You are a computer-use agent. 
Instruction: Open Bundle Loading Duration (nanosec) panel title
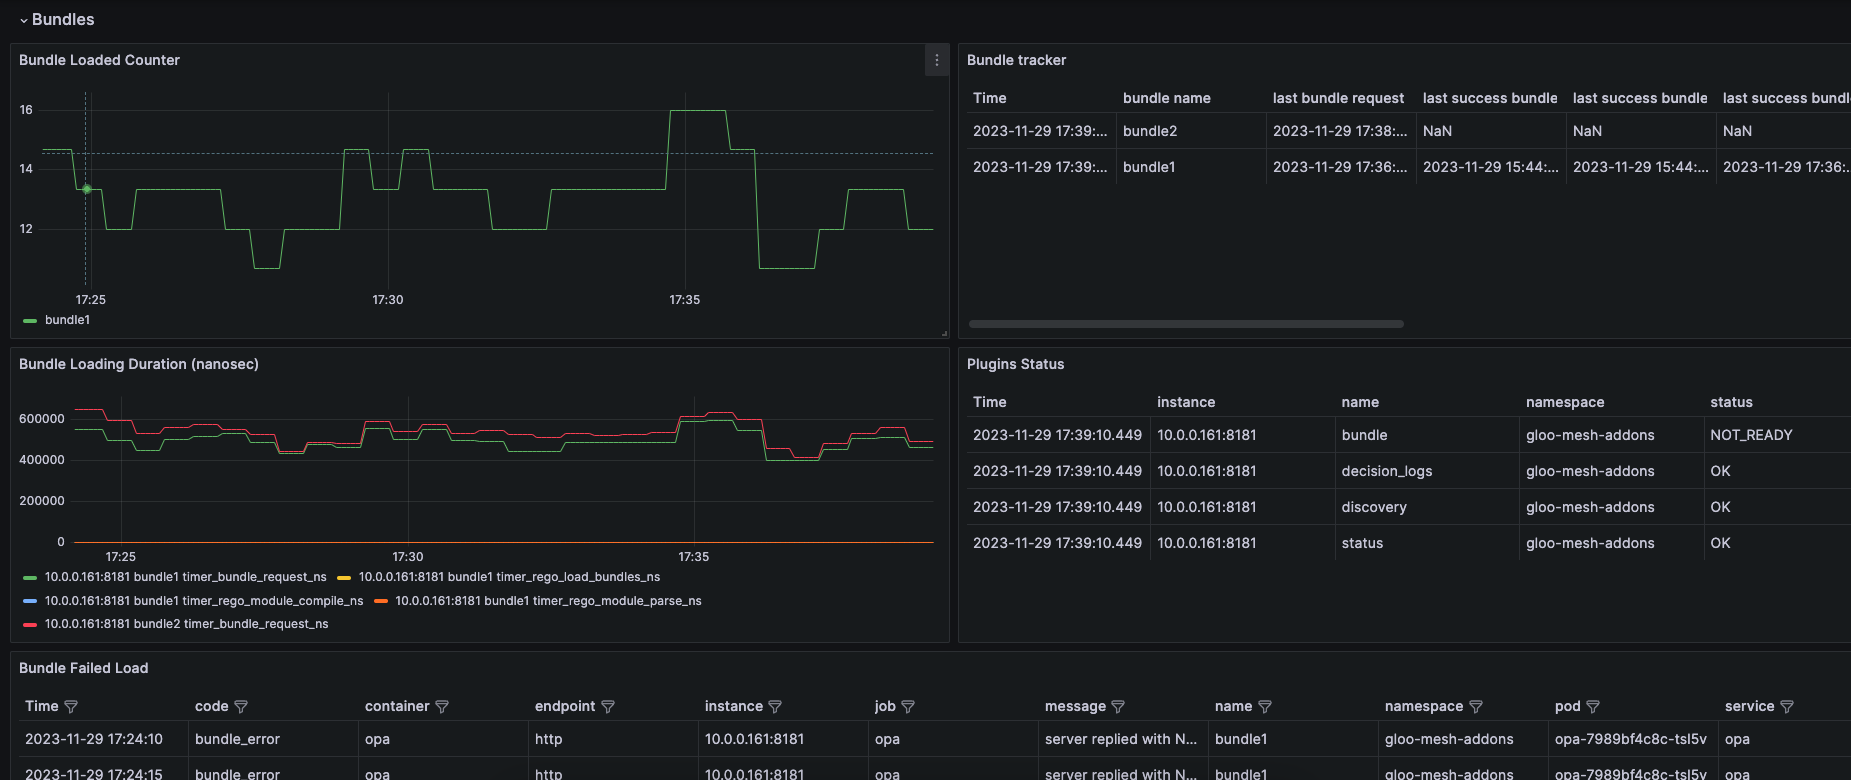pyautogui.click(x=139, y=364)
